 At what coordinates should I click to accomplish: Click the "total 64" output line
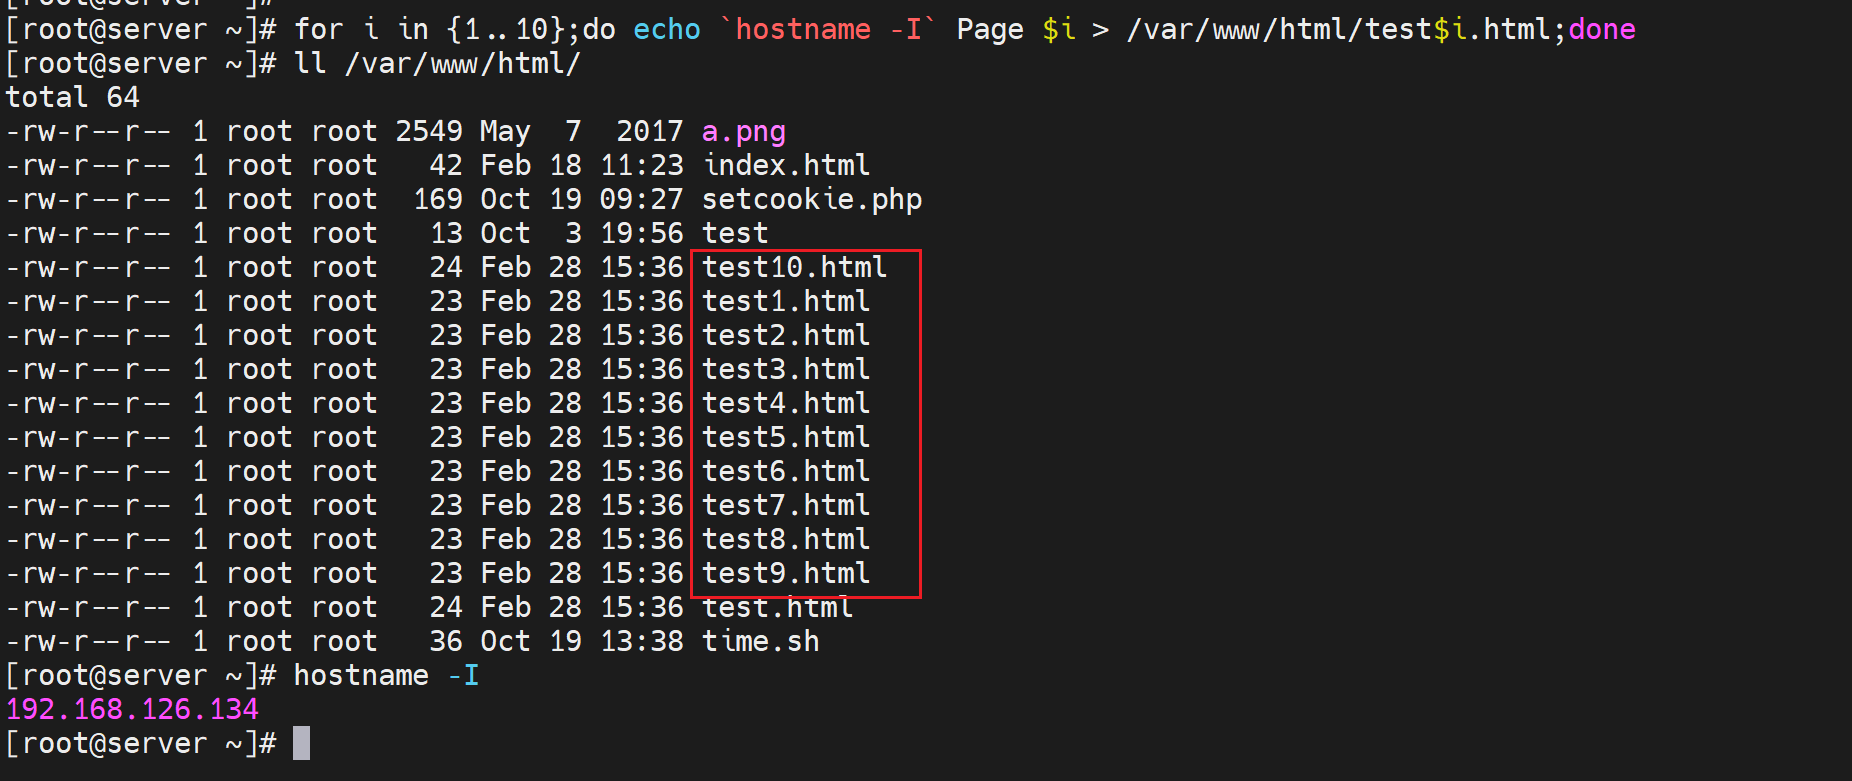73,98
